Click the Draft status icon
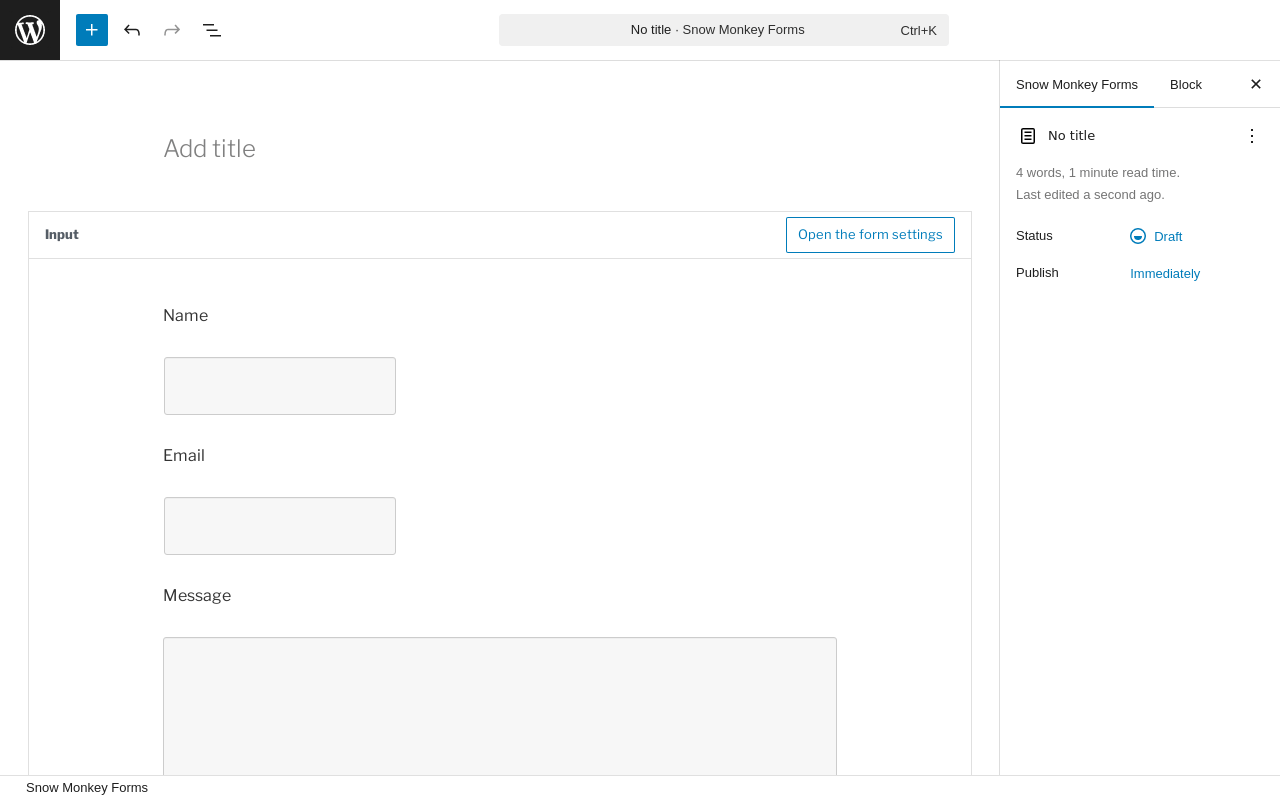 1138,236
